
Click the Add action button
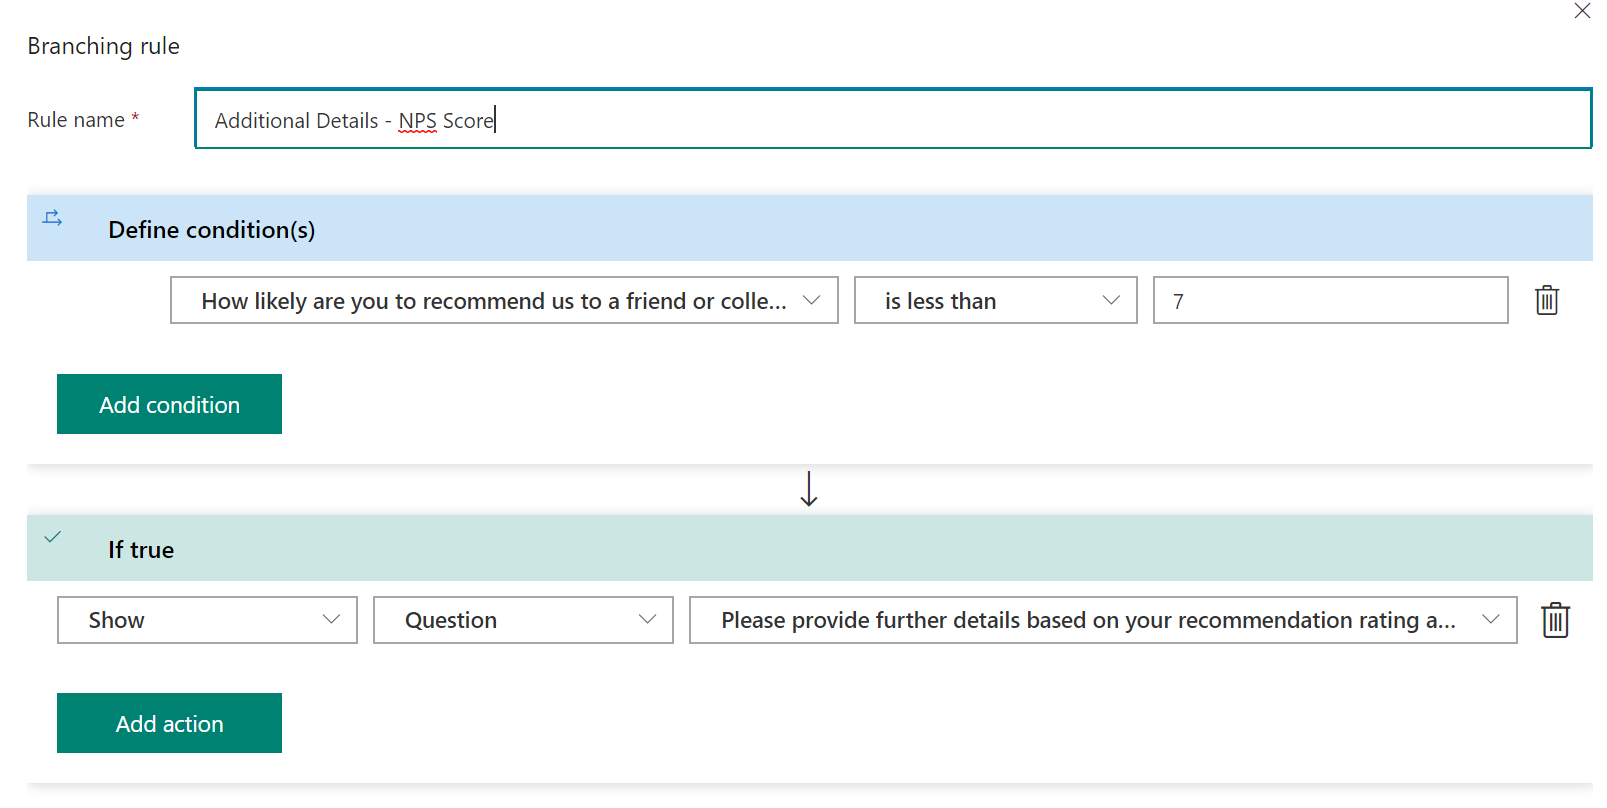pos(169,723)
